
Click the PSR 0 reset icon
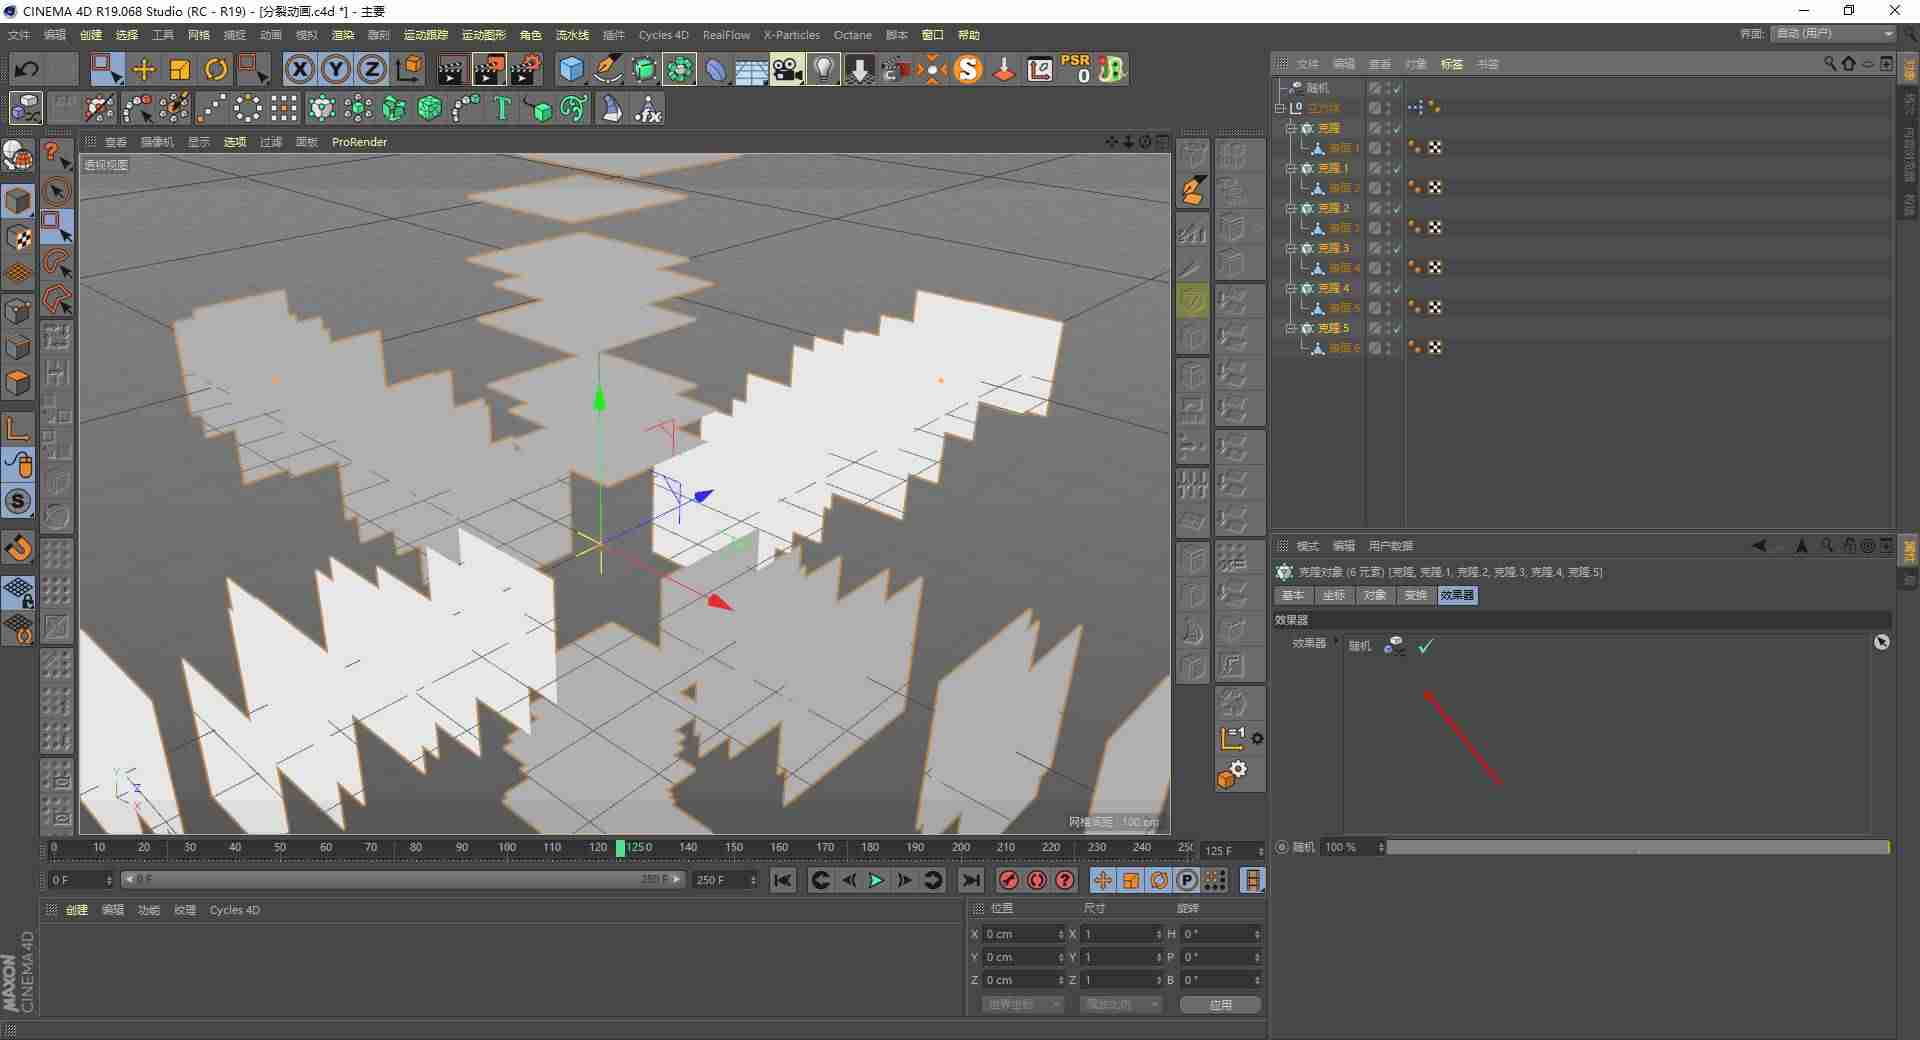pos(1076,69)
